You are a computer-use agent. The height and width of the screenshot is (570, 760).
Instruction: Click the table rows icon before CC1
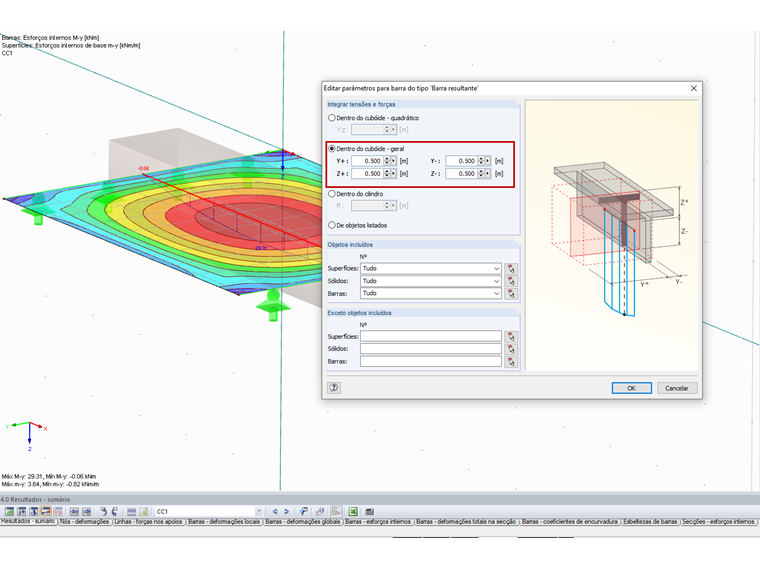click(x=131, y=511)
